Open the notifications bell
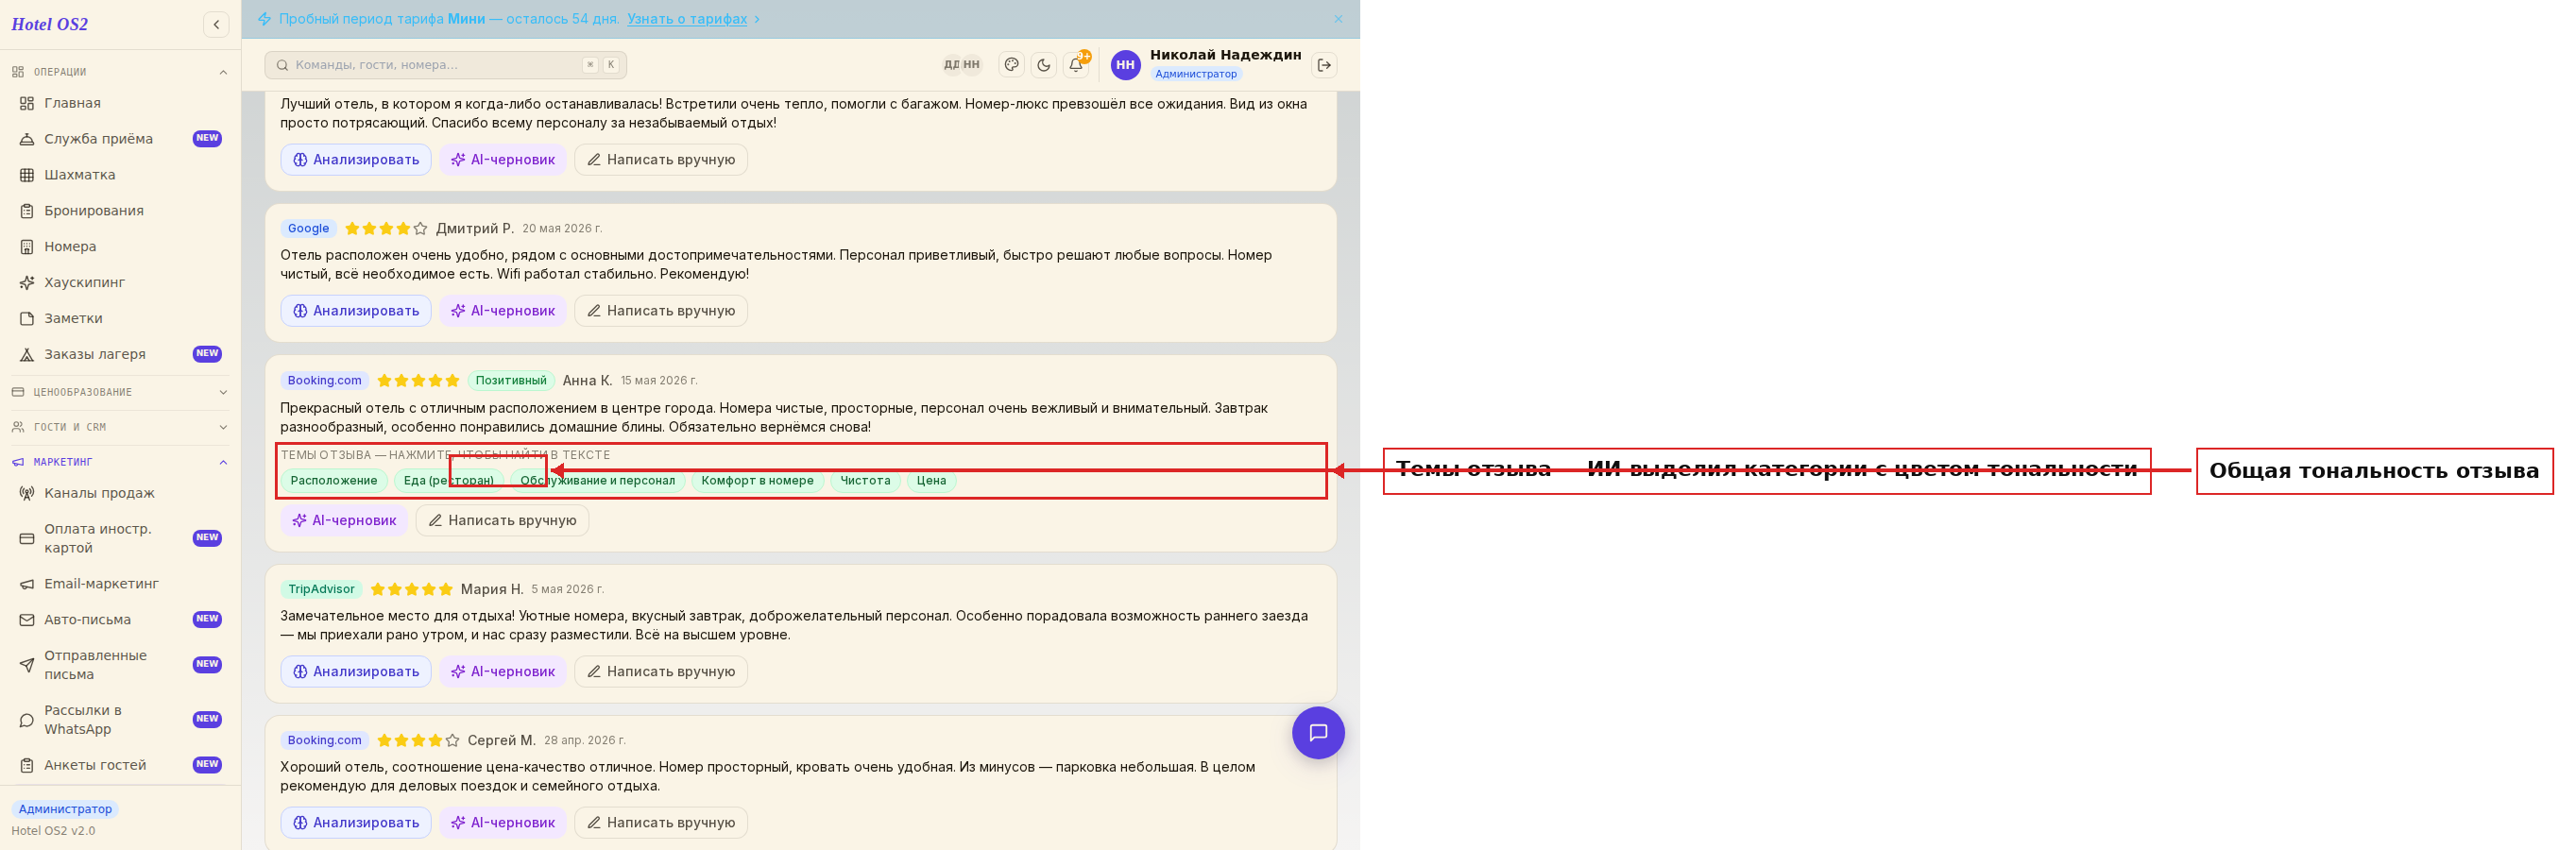Screen dimensions: 2576x850 [1076, 65]
